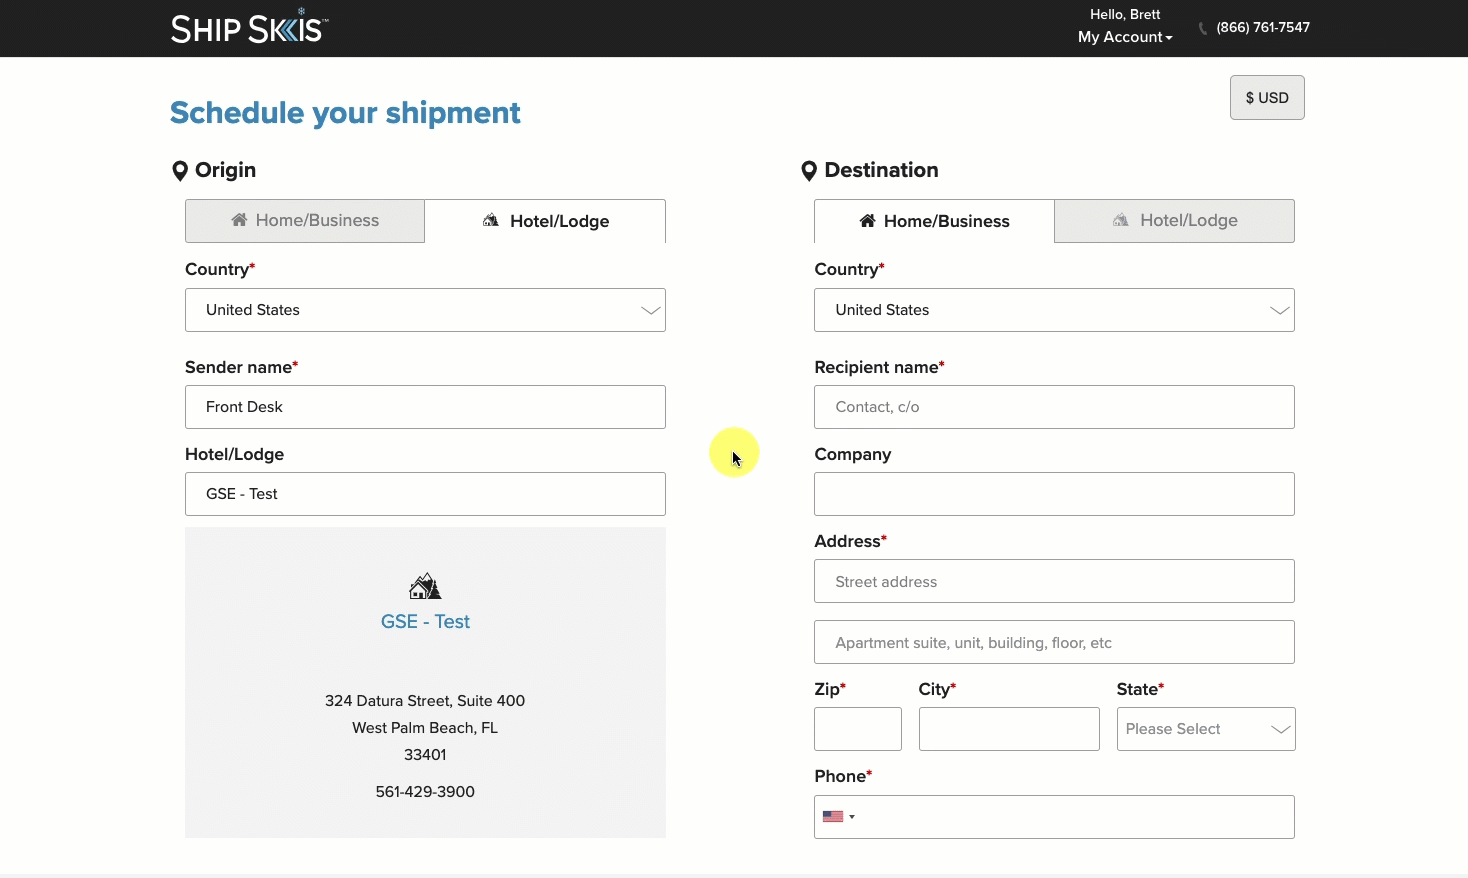Click the lodge phone 561-429-3900
Image resolution: width=1468 pixels, height=878 pixels.
point(425,792)
